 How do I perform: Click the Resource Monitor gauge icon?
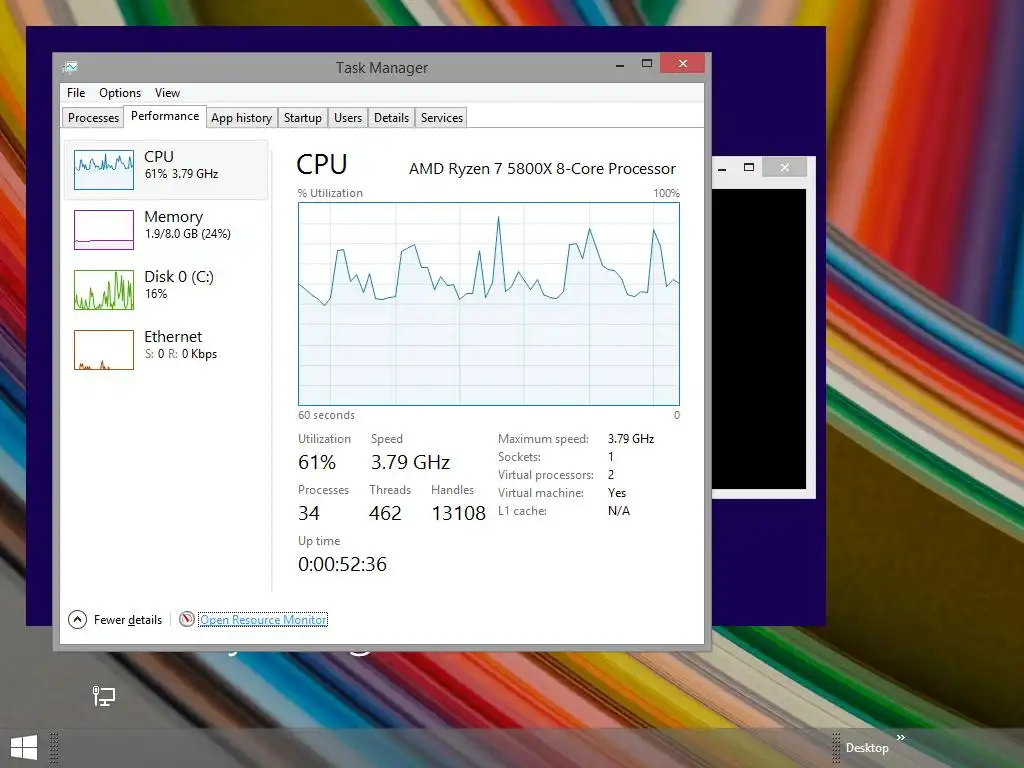tap(187, 619)
